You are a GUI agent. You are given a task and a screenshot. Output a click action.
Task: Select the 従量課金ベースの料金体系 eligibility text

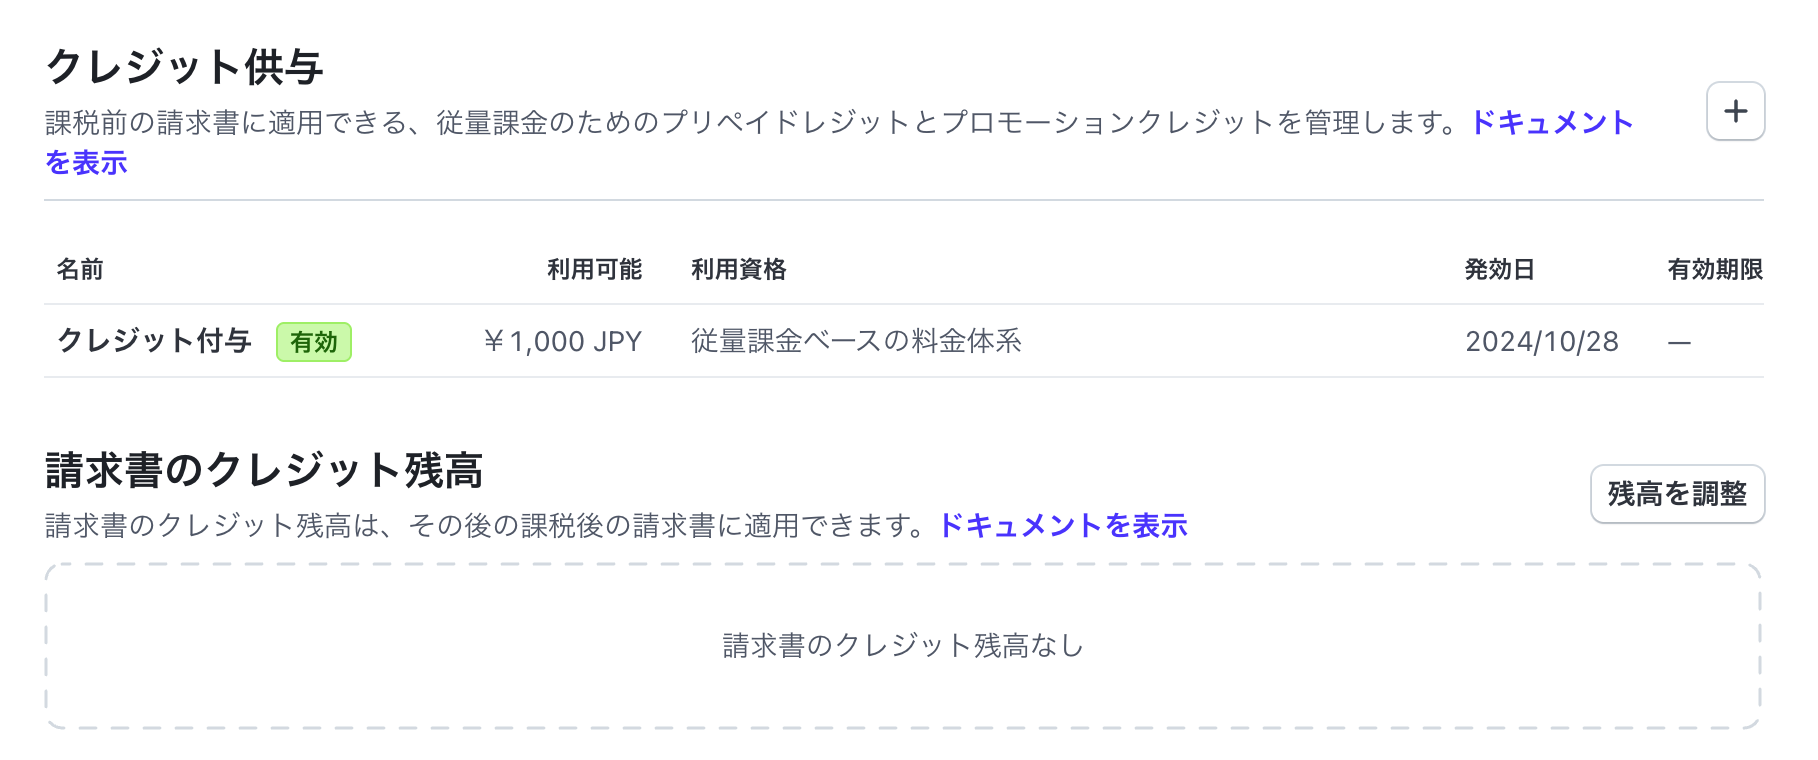(855, 341)
